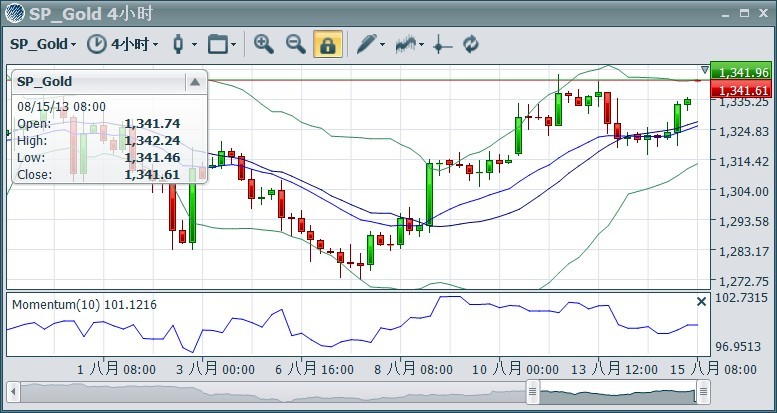The height and width of the screenshot is (413, 777).
Task: Refresh the chart data
Action: (471, 44)
